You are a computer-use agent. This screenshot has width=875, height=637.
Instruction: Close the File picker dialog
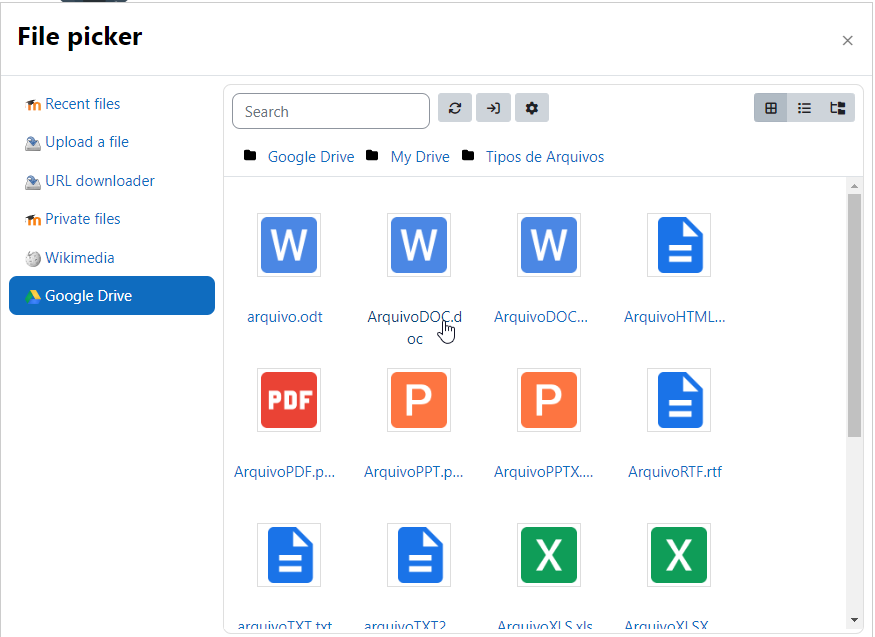pos(848,41)
